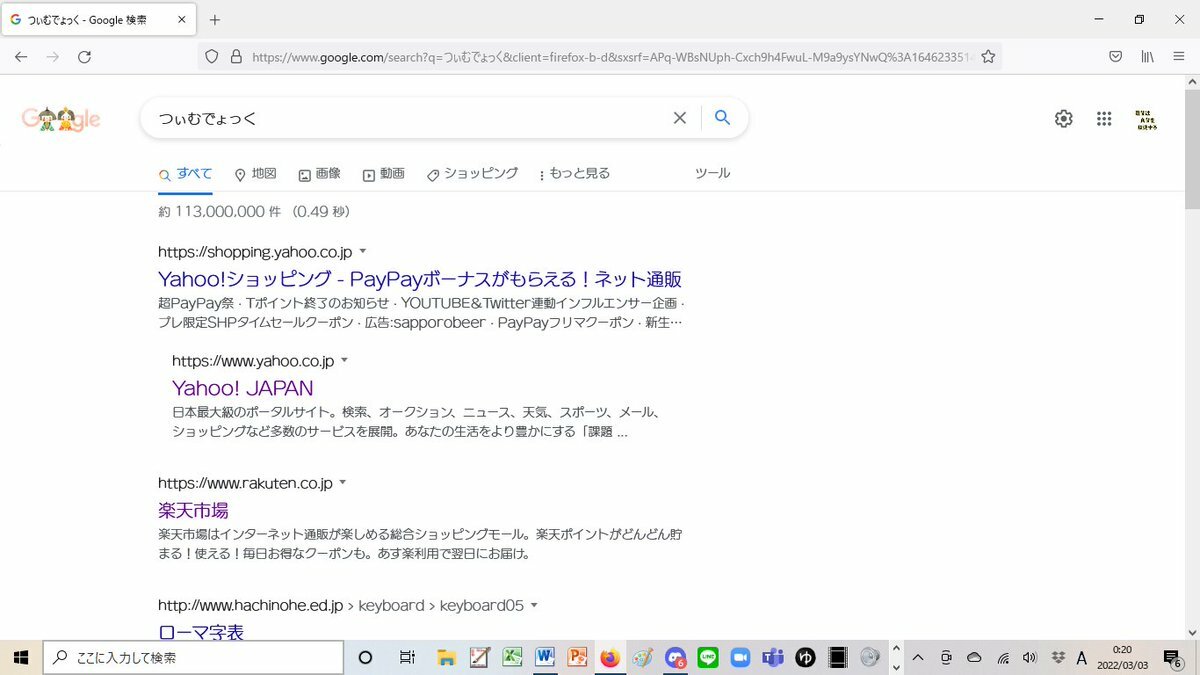Viewport: 1200px width, 675px height.
Task: Click the Google search text field
Action: pyautogui.click(x=410, y=118)
